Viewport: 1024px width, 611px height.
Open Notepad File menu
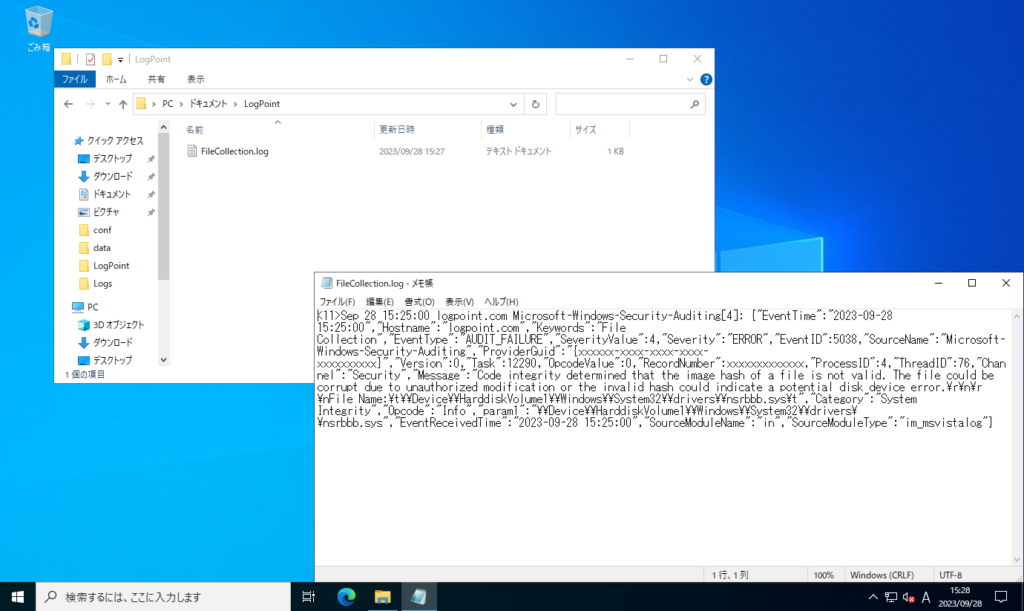pos(337,302)
